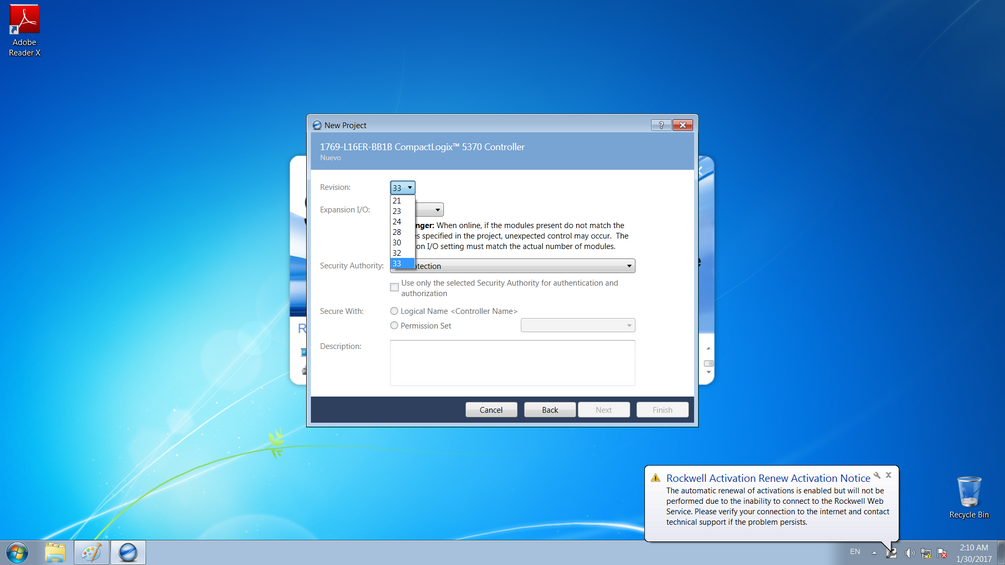Close the New Project dialog
Viewport: 1005px width, 565px height.
coord(683,125)
